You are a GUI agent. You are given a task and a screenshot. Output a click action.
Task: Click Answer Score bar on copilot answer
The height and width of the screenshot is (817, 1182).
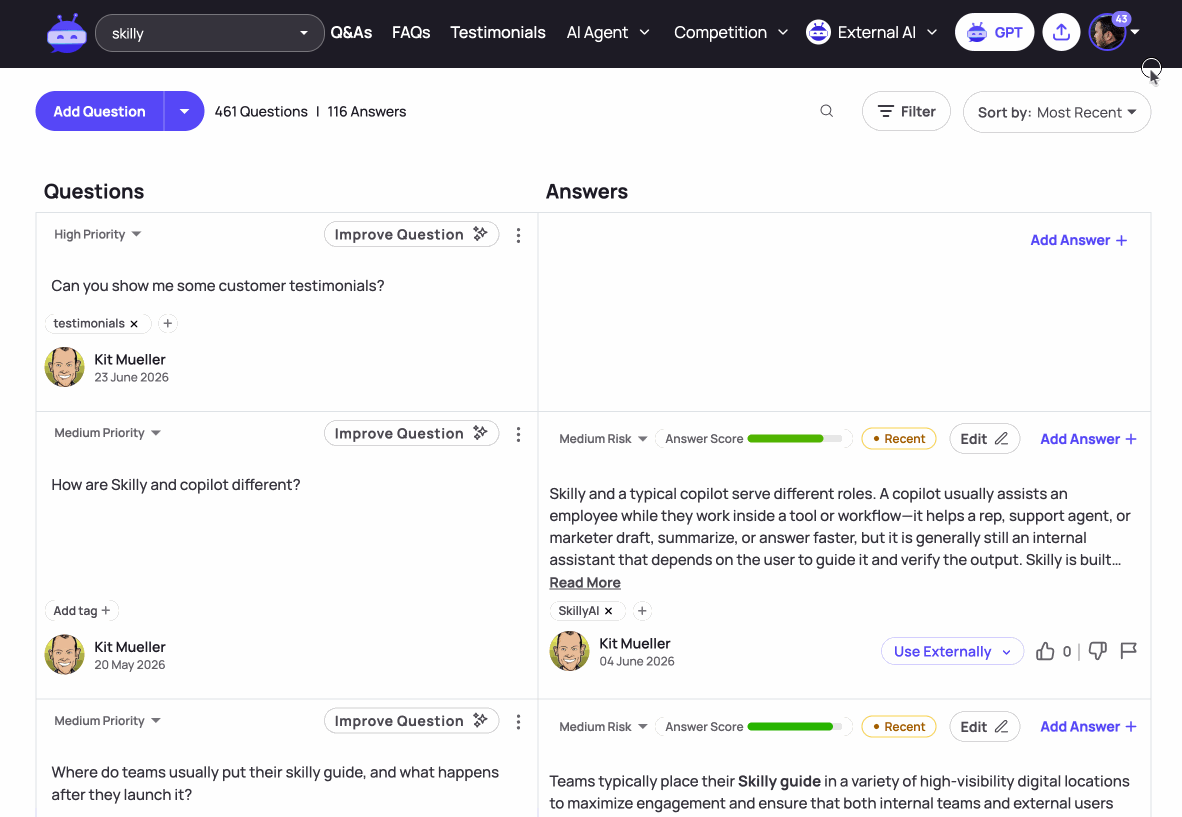point(795,439)
